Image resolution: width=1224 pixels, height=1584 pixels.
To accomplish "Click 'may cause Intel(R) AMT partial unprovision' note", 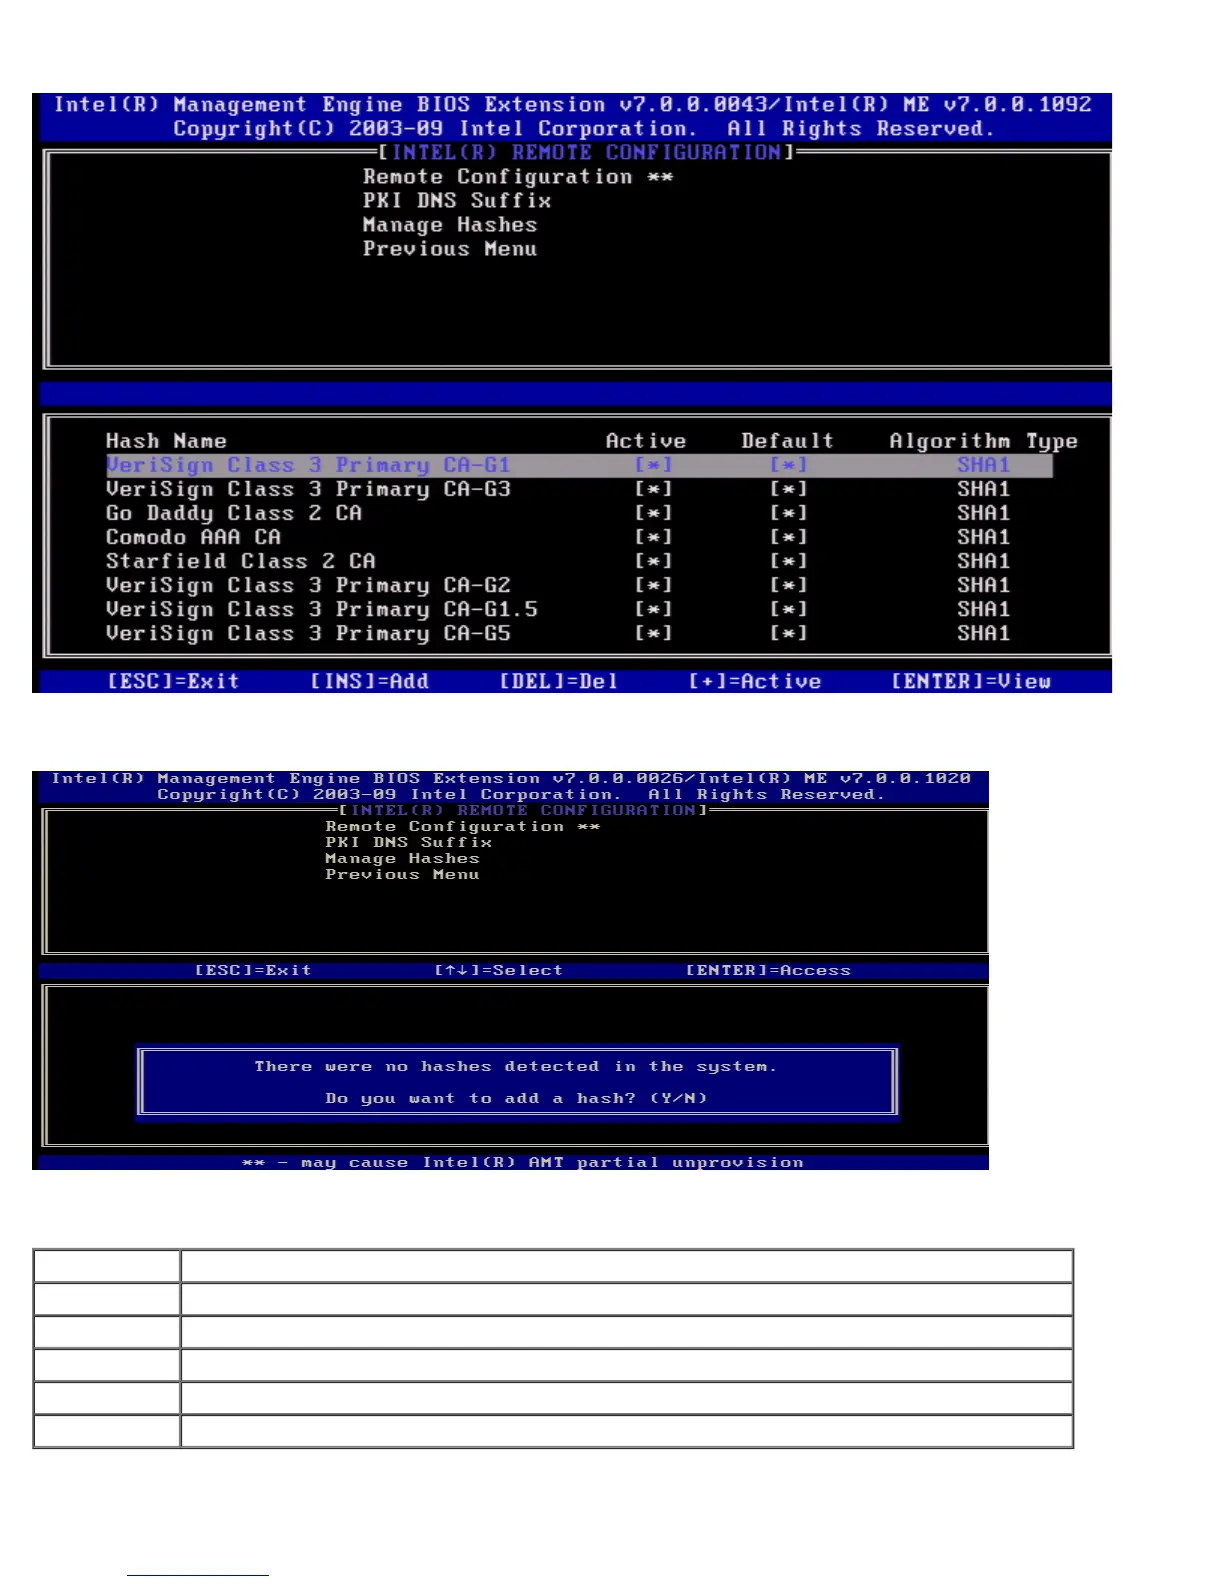I will (523, 1162).
